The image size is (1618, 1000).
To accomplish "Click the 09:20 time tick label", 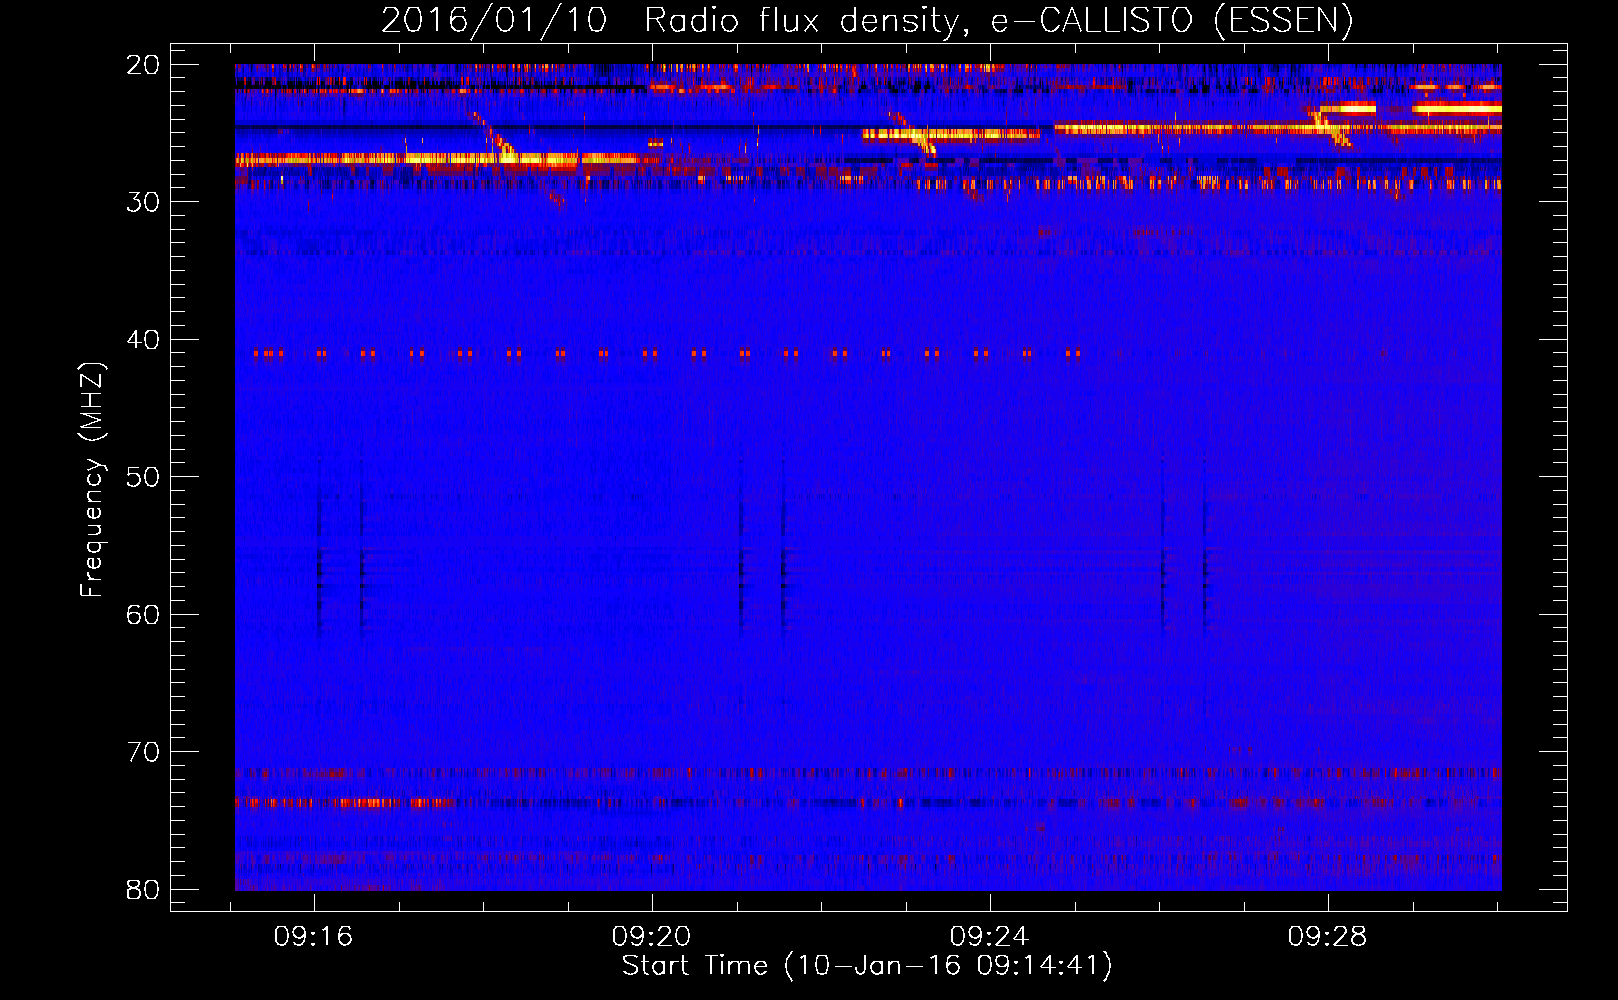I will click(651, 937).
